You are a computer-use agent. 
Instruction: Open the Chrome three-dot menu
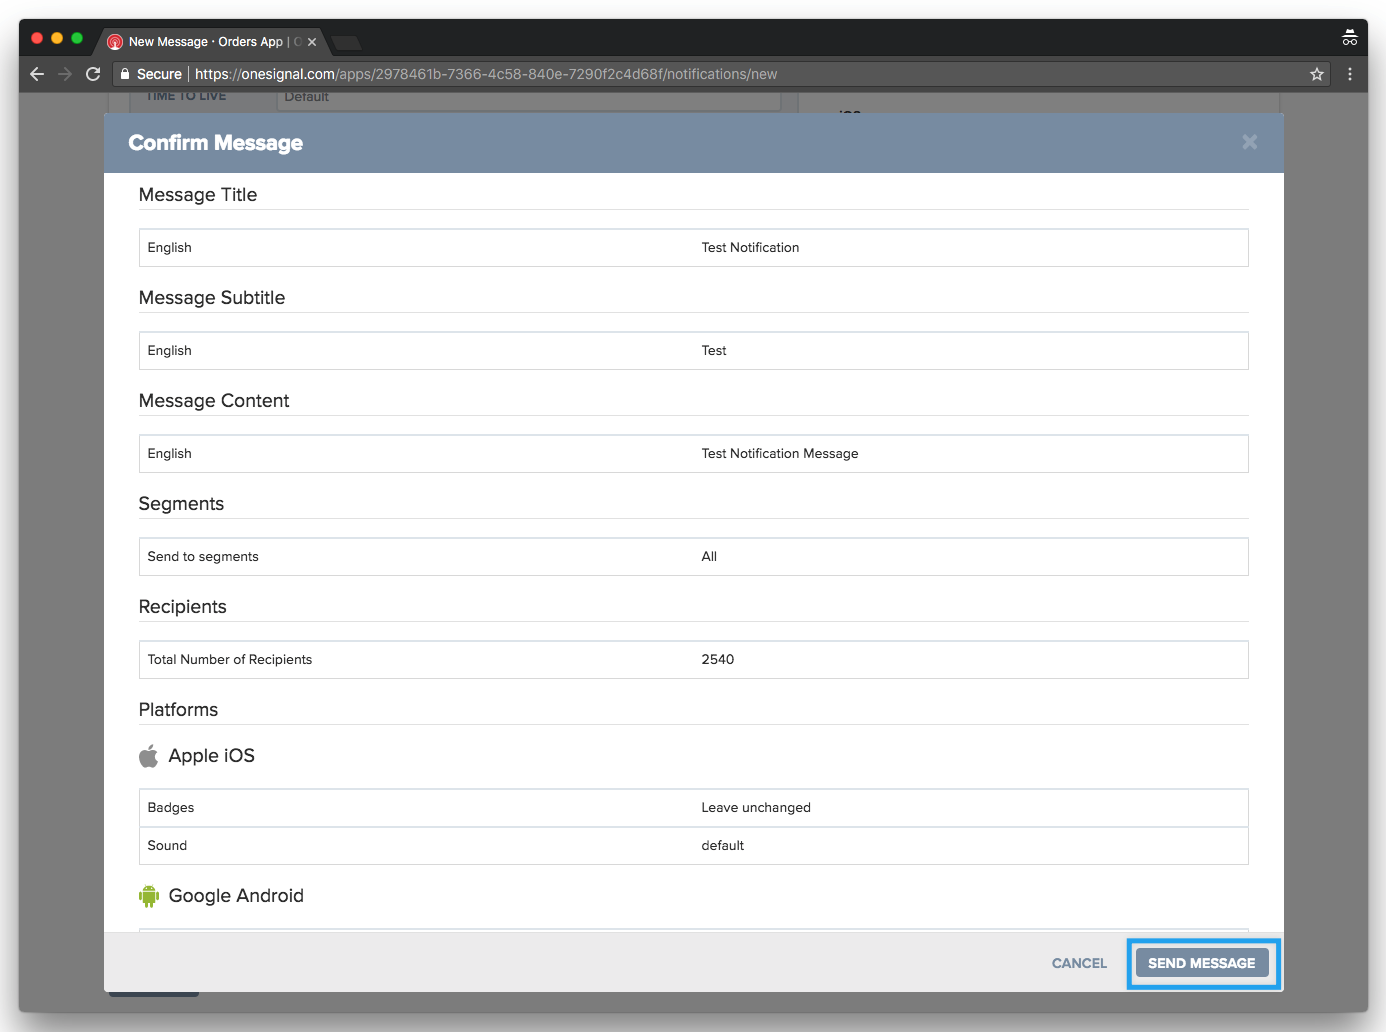click(1350, 74)
